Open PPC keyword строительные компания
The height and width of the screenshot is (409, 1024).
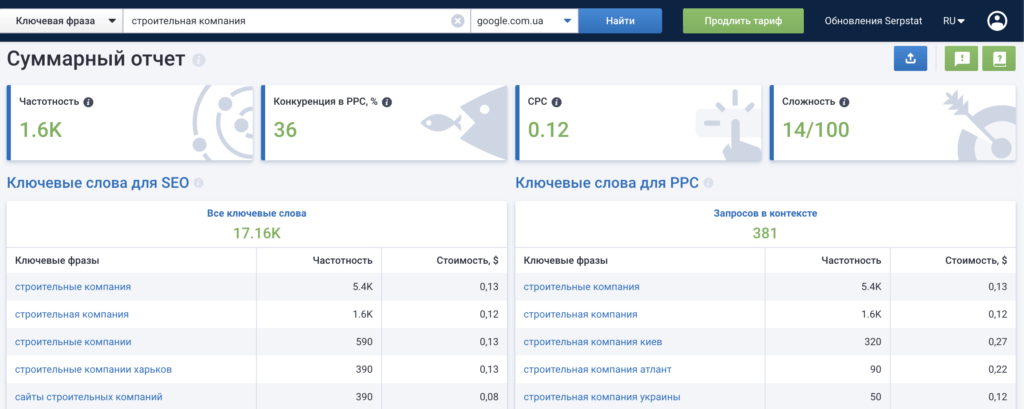coord(581,287)
